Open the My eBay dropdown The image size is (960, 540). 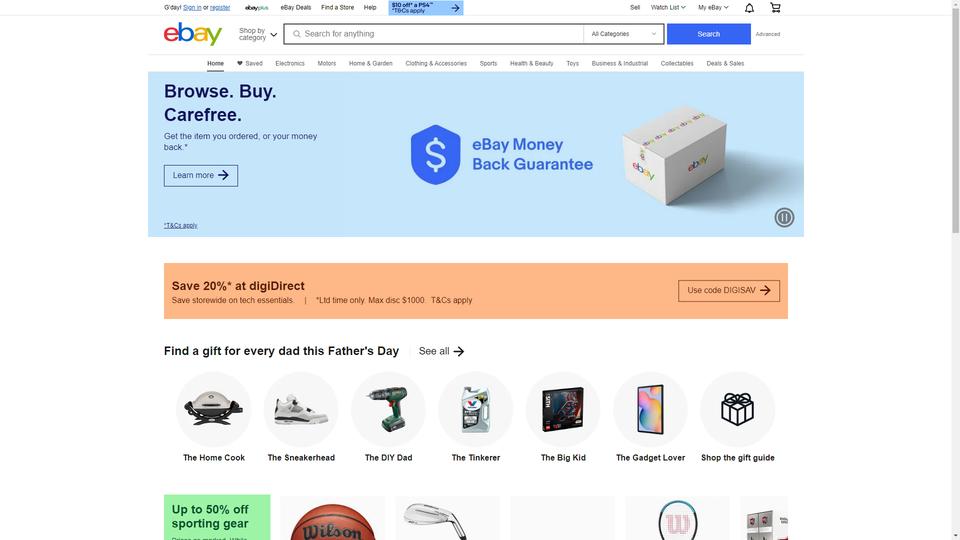coord(713,8)
